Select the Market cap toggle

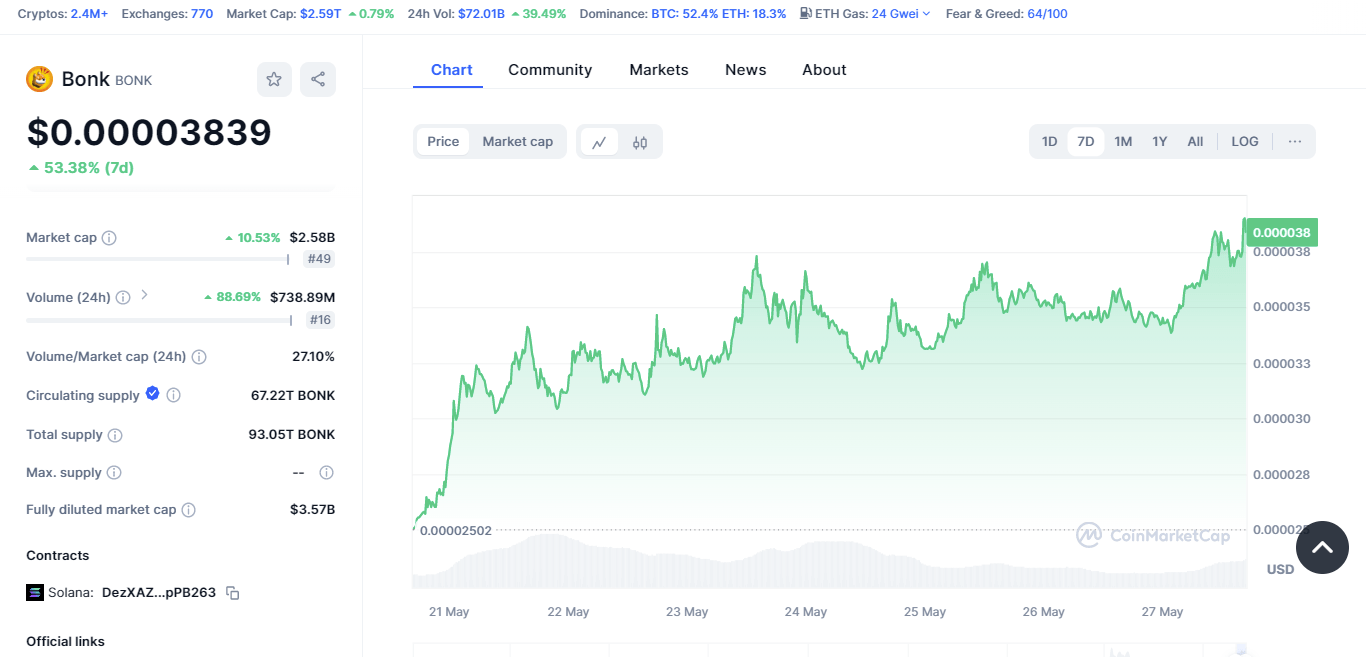[518, 141]
